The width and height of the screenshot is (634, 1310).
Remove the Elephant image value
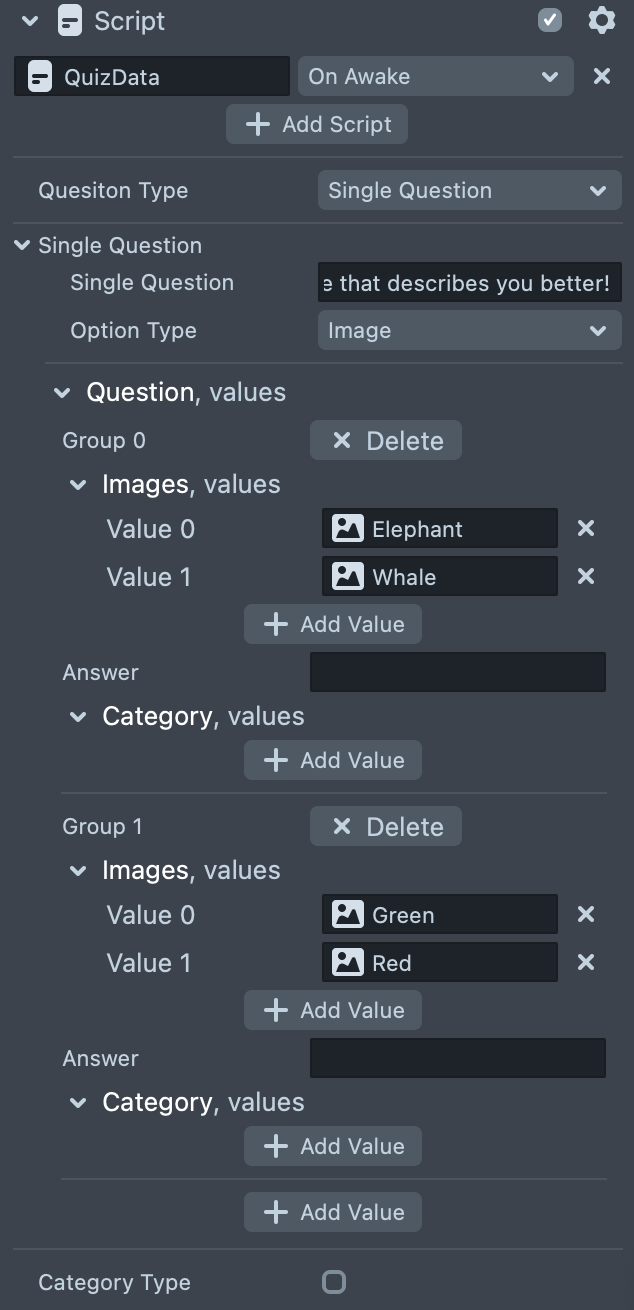click(586, 528)
